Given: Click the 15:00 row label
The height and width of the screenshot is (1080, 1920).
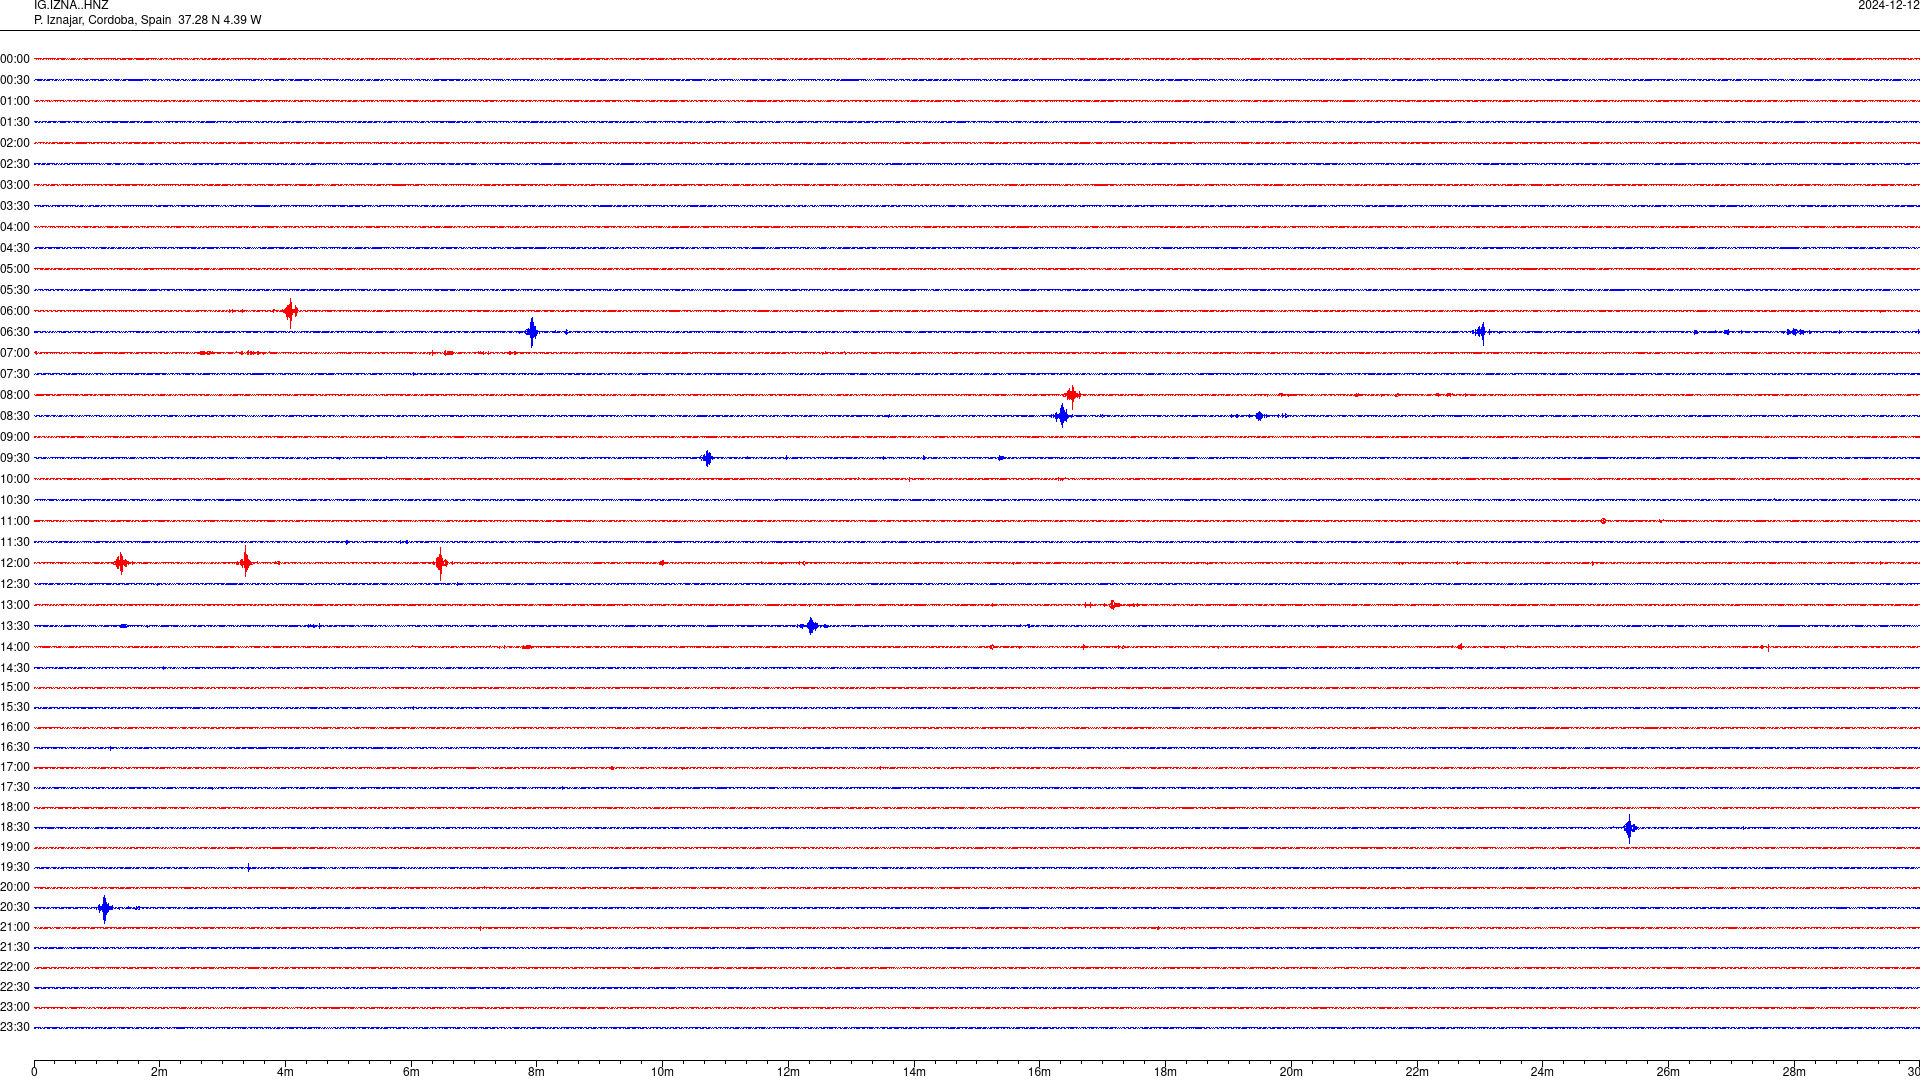Looking at the screenshot, I should click(x=15, y=687).
